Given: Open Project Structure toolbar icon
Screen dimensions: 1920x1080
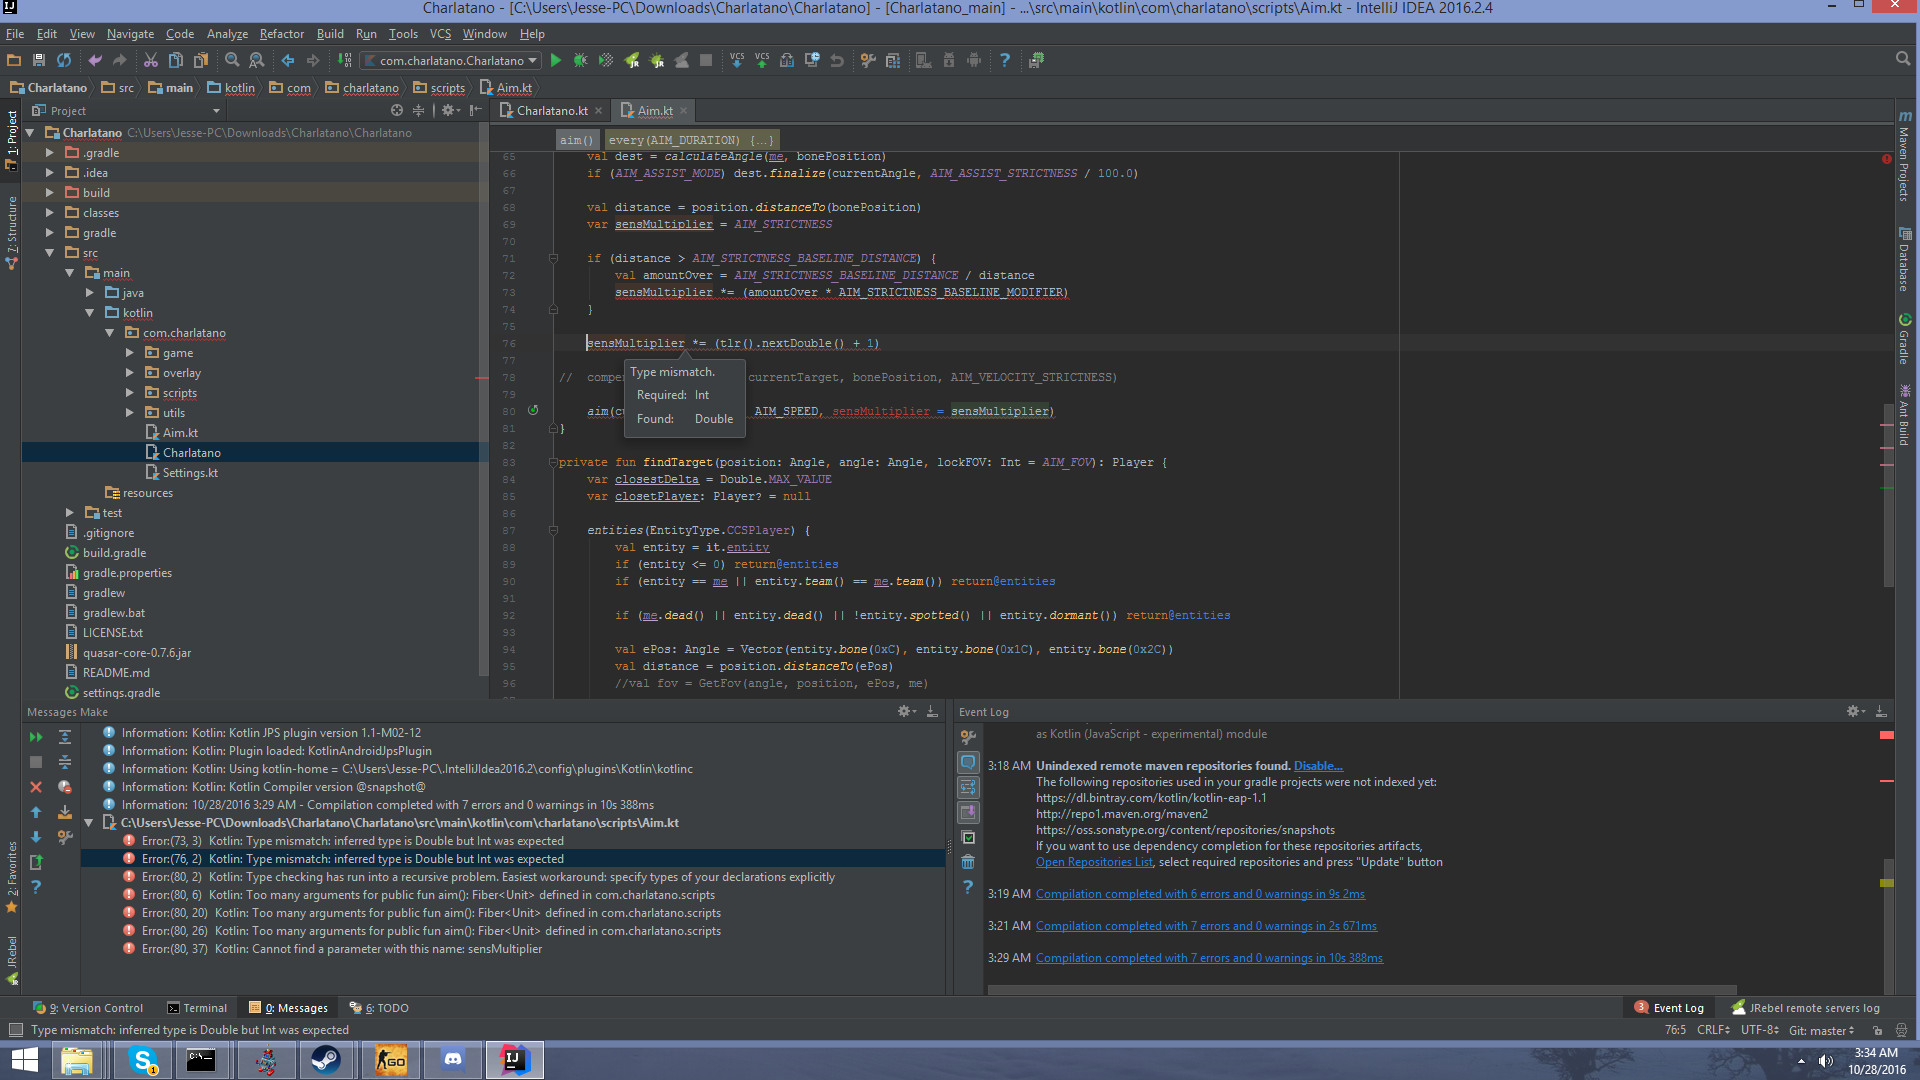Looking at the screenshot, I should pos(893,60).
